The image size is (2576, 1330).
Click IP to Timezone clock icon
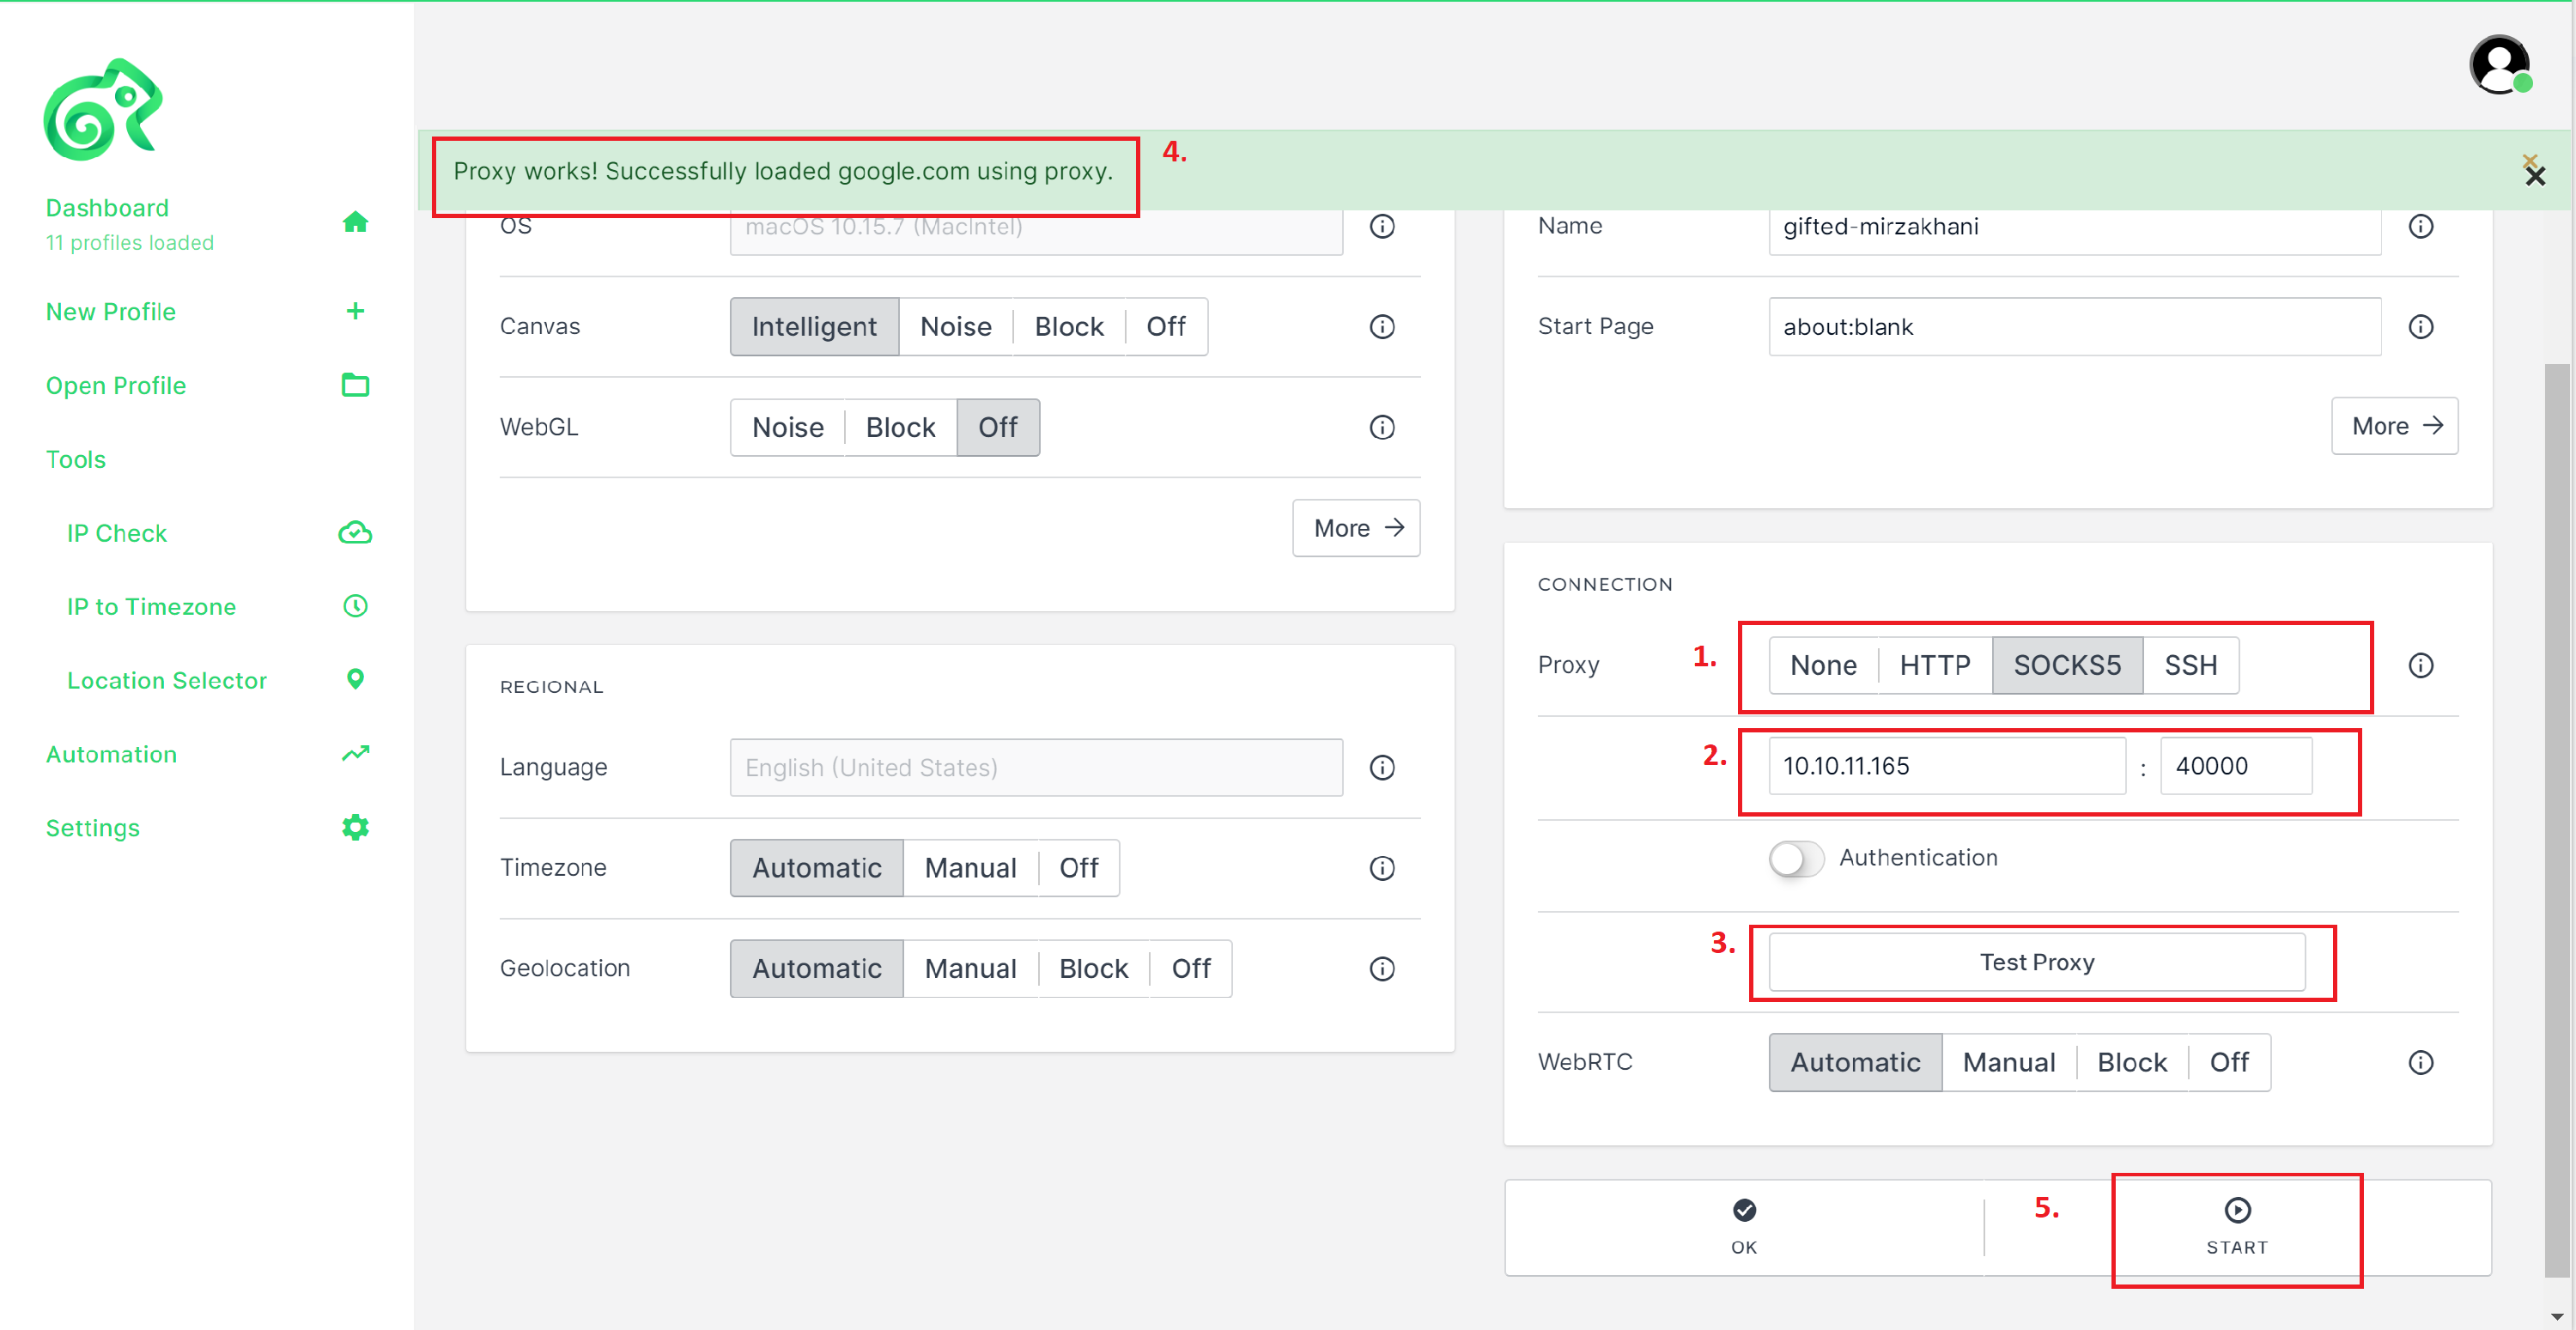point(355,606)
